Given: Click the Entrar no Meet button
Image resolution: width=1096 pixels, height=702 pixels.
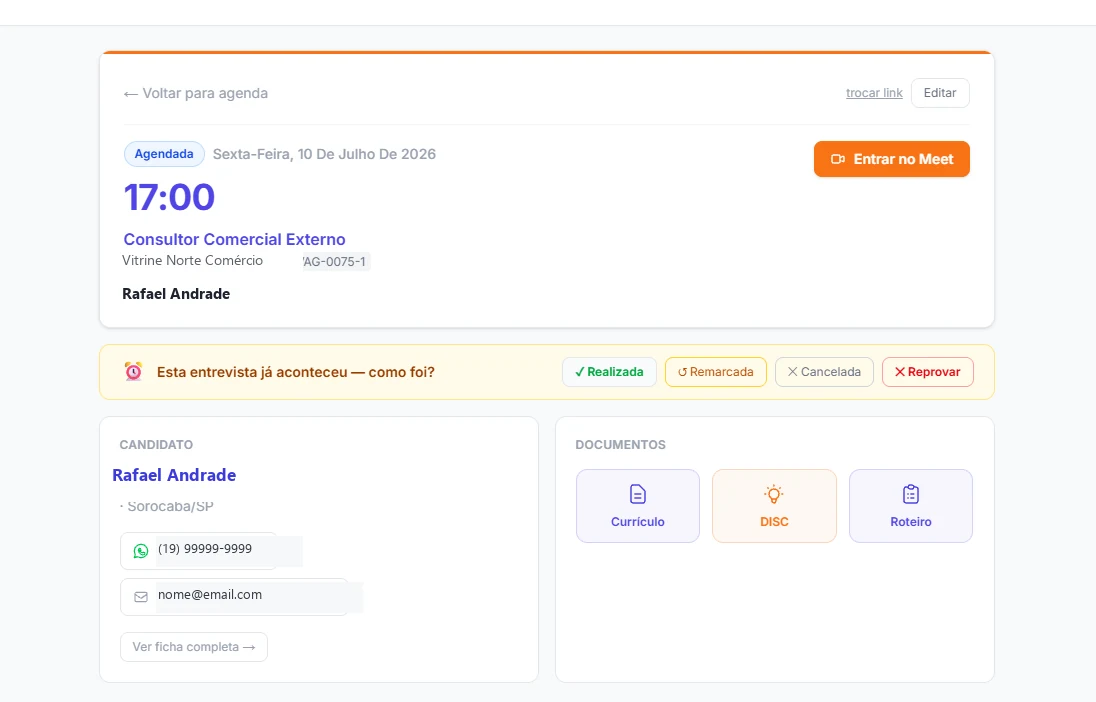Looking at the screenshot, I should 891,159.
